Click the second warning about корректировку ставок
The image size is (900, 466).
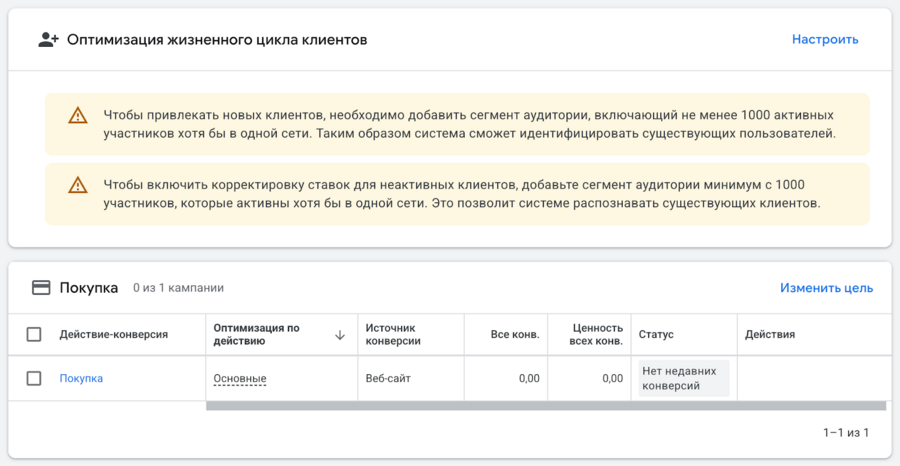(457, 195)
